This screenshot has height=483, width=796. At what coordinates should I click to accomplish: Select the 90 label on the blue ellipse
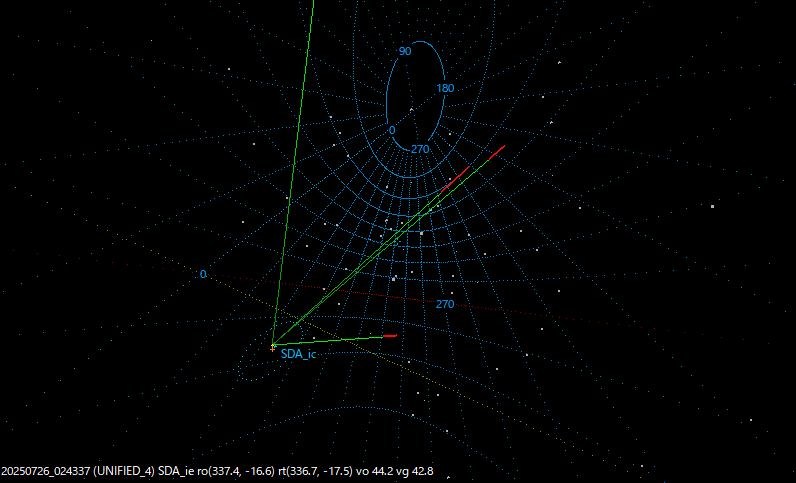[x=405, y=51]
